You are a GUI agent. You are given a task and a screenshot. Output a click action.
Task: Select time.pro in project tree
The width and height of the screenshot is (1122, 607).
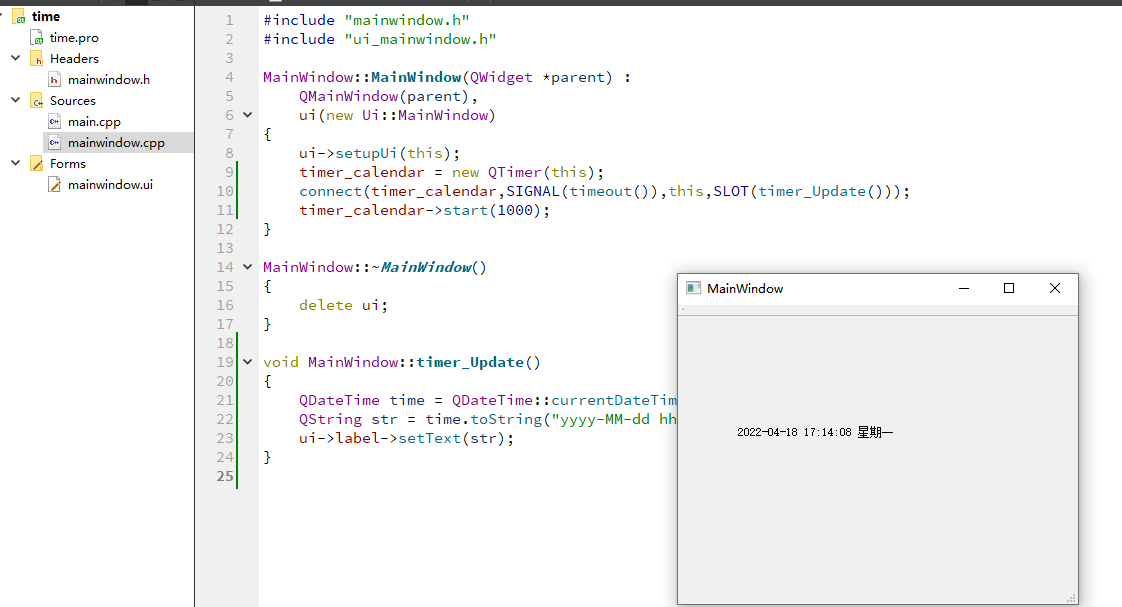click(x=74, y=38)
